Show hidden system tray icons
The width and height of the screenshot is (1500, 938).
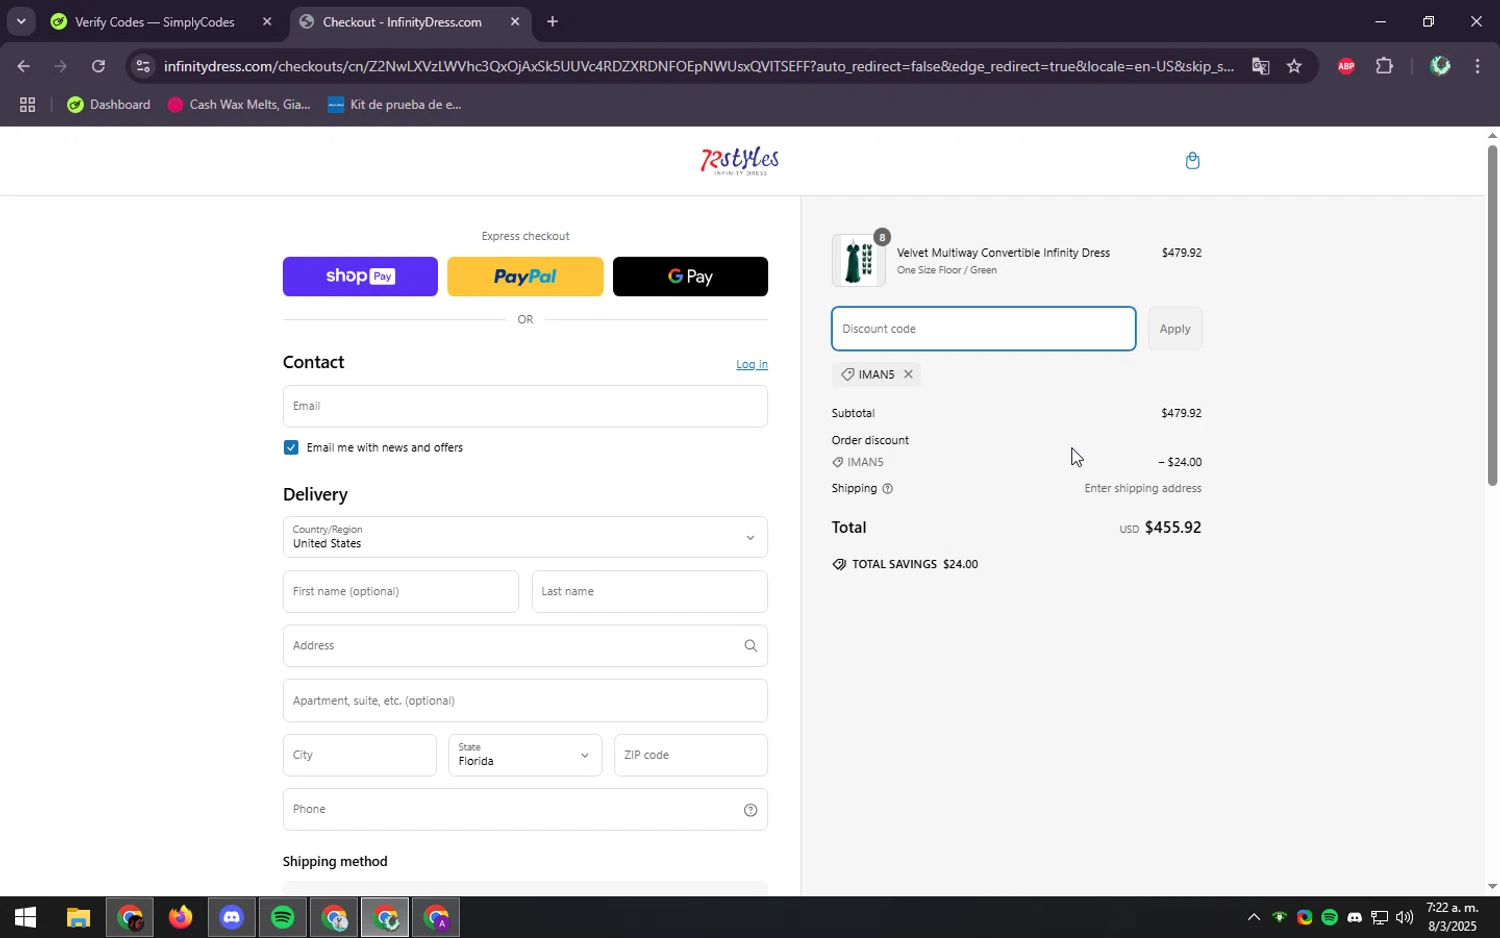[x=1253, y=917]
